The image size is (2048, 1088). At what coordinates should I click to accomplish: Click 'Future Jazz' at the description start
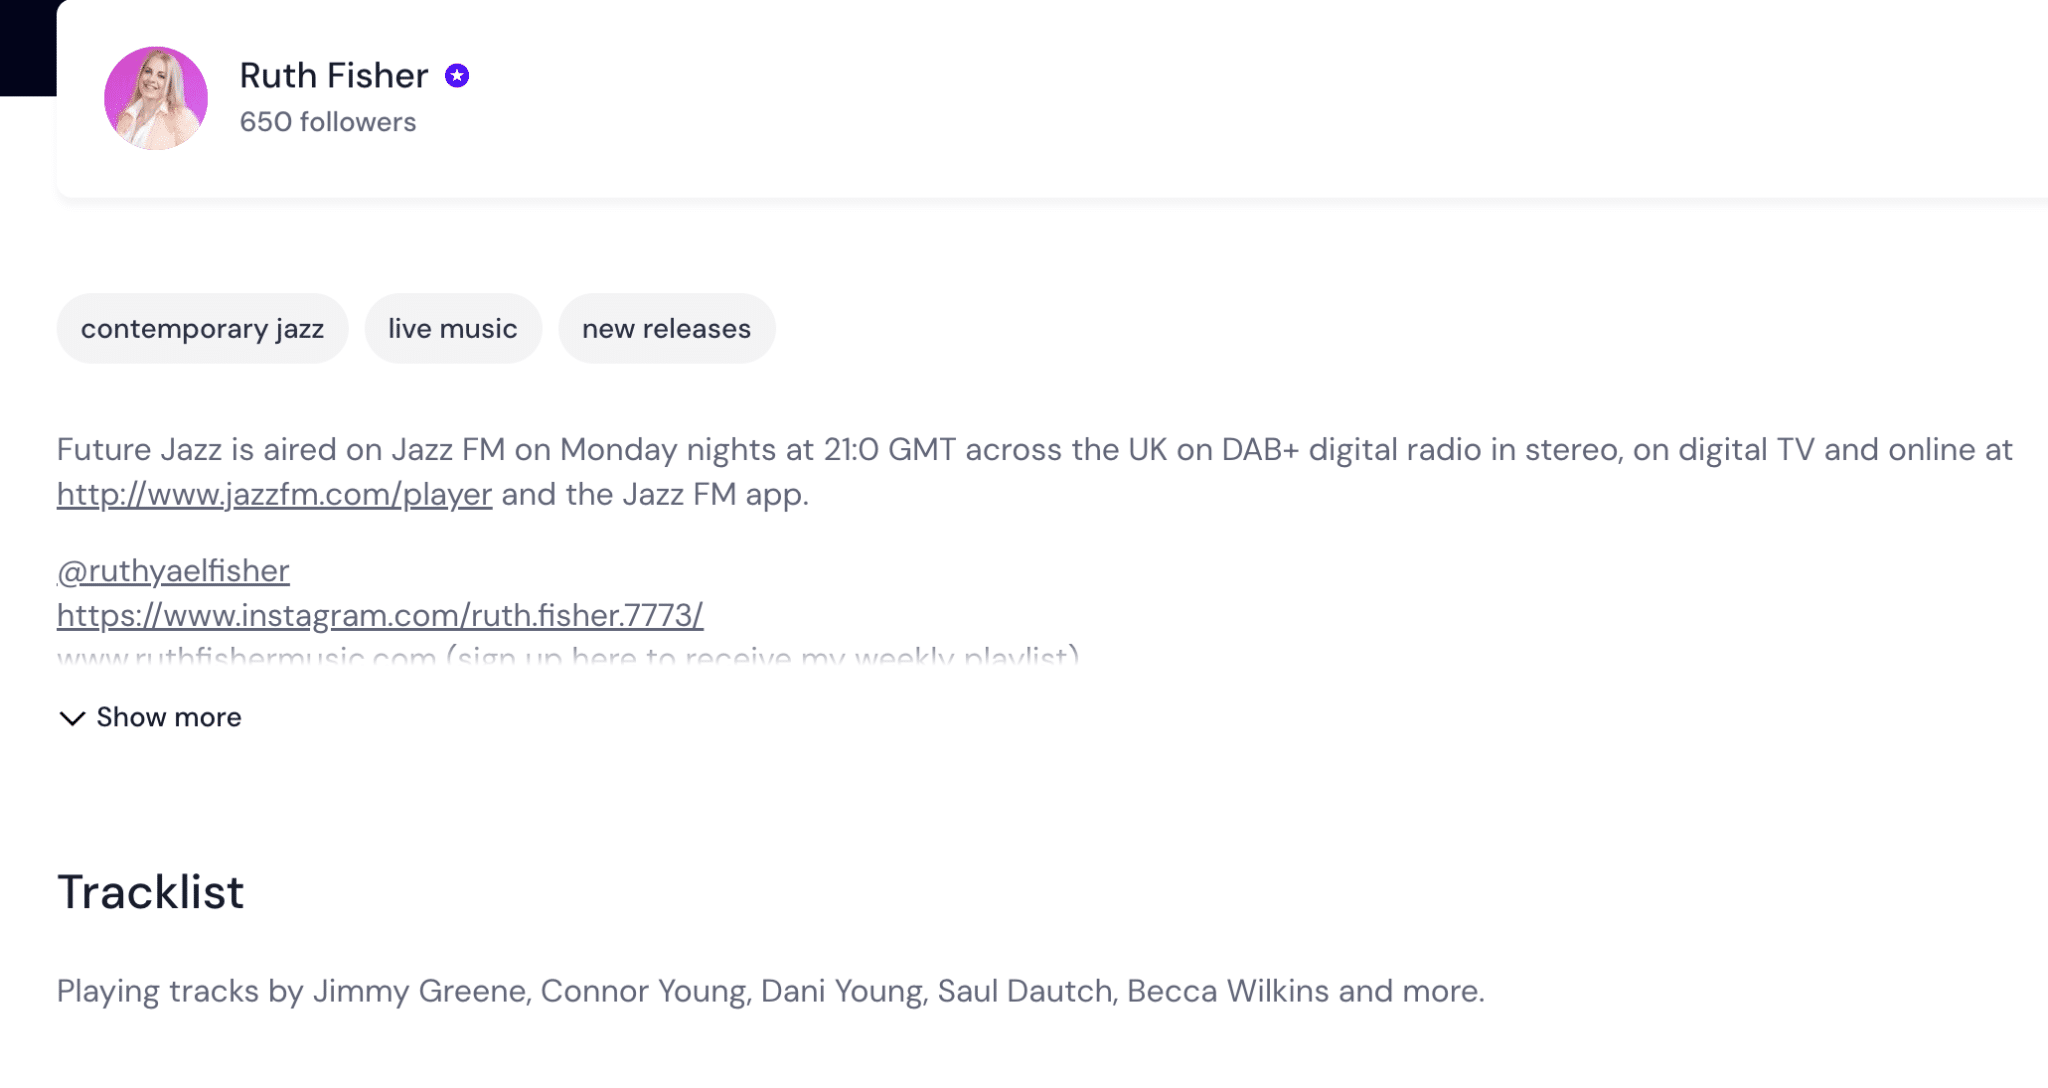pos(139,449)
